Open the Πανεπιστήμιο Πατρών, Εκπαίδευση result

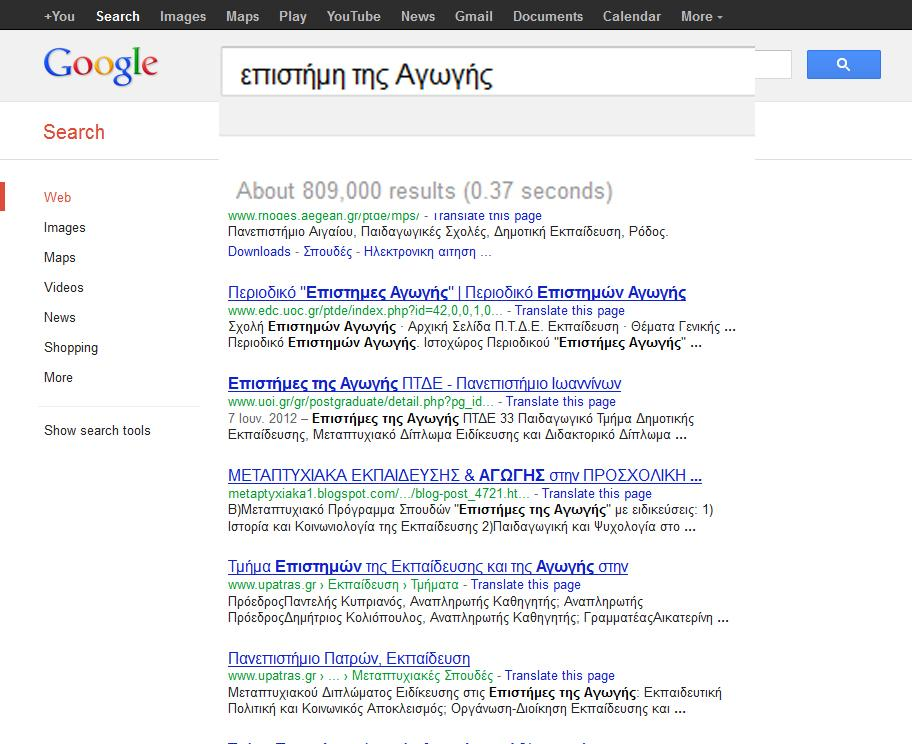(348, 658)
